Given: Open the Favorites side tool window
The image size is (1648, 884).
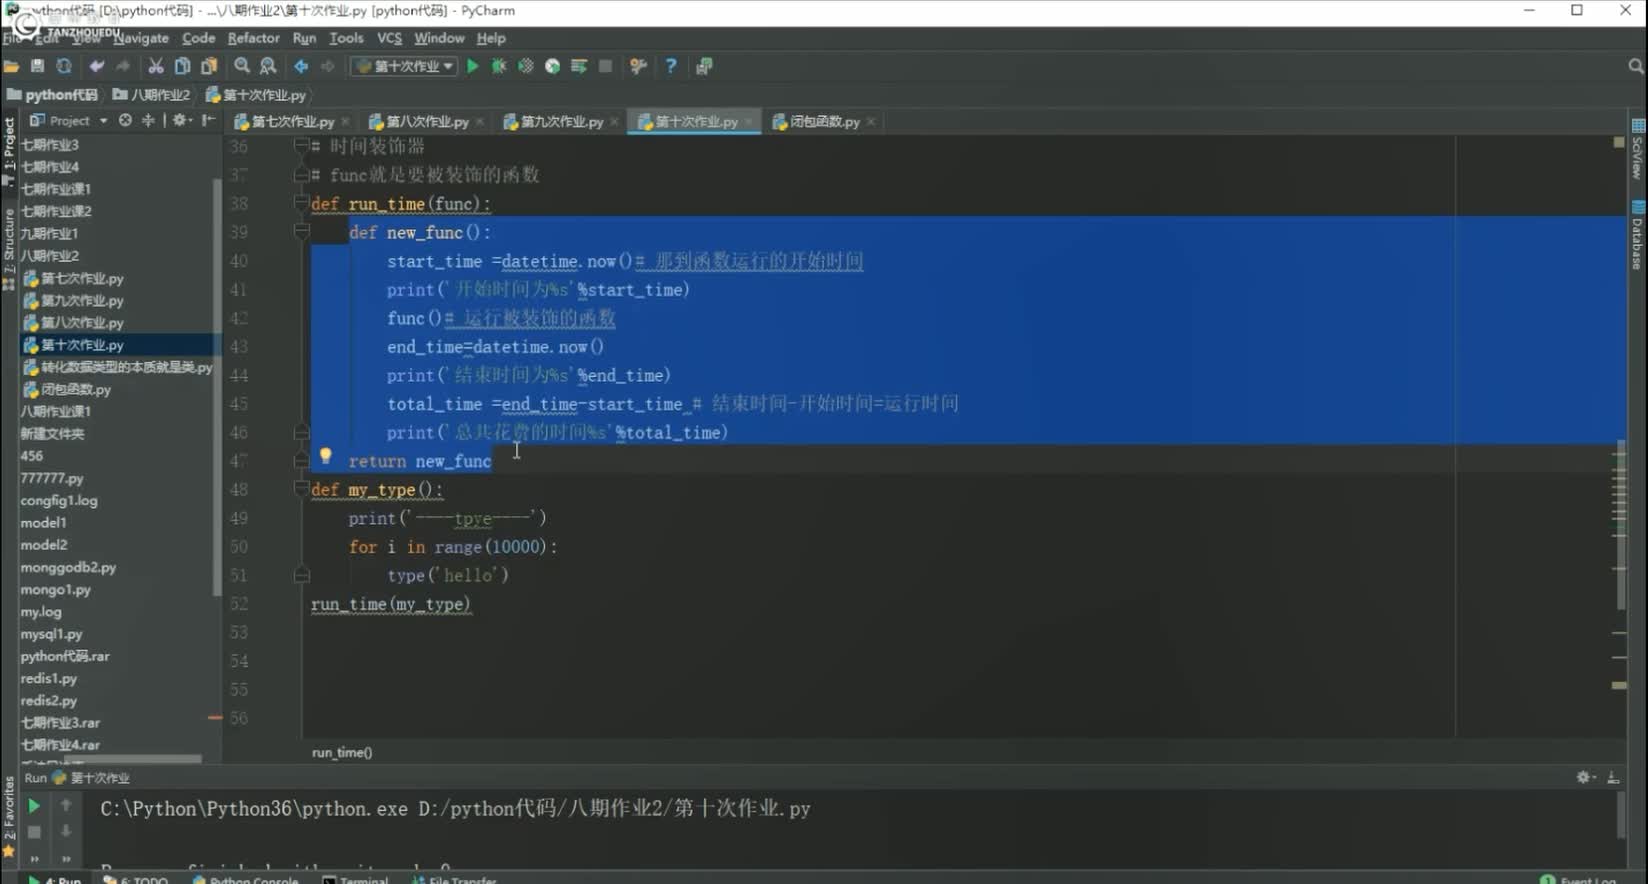Looking at the screenshot, I should [x=9, y=818].
